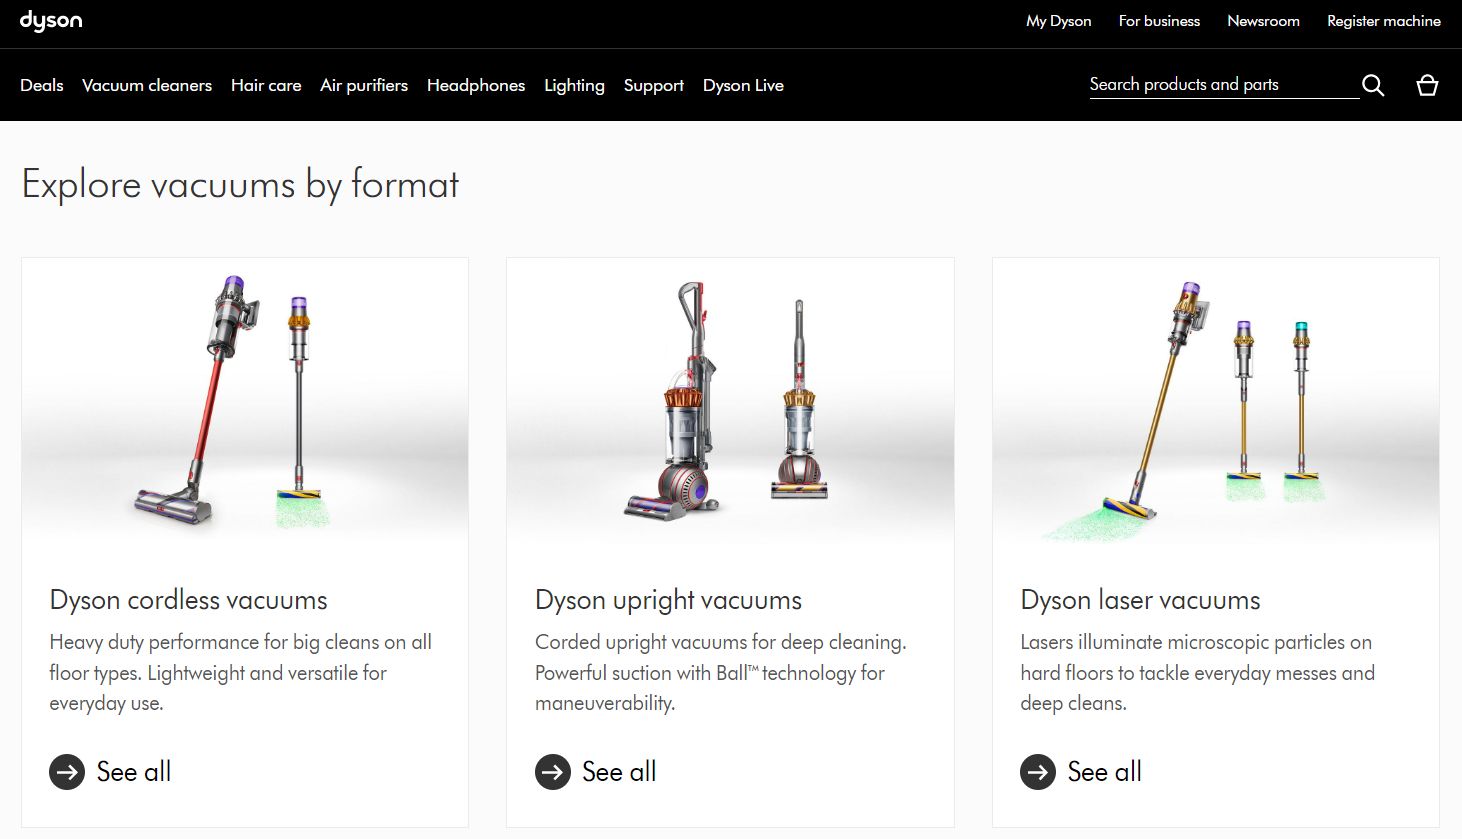Click arrow icon under upright vacuums

click(x=553, y=772)
